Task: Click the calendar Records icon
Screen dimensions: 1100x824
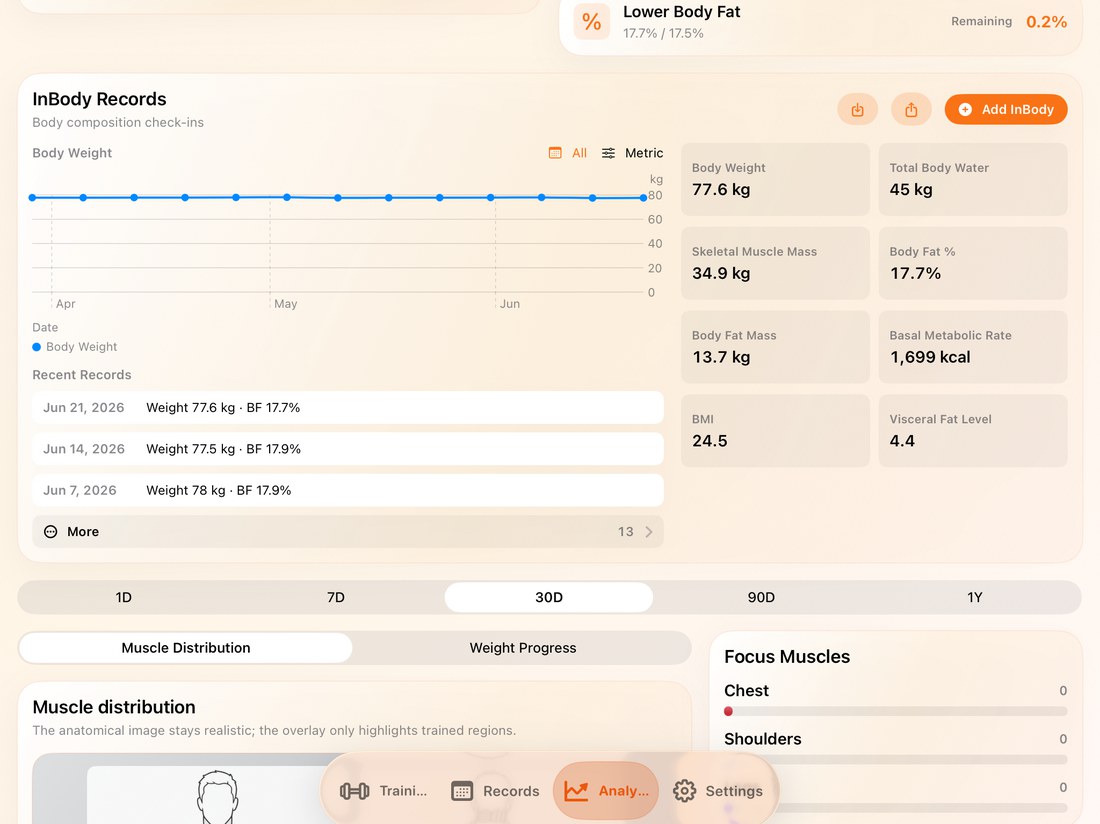Action: click(462, 791)
